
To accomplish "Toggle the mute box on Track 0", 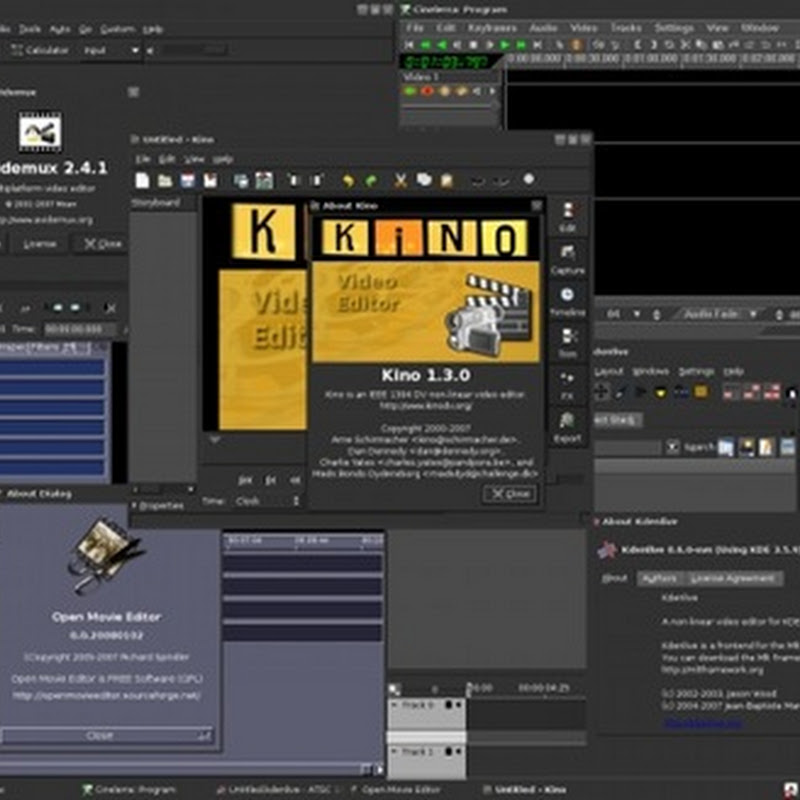I will click(448, 706).
